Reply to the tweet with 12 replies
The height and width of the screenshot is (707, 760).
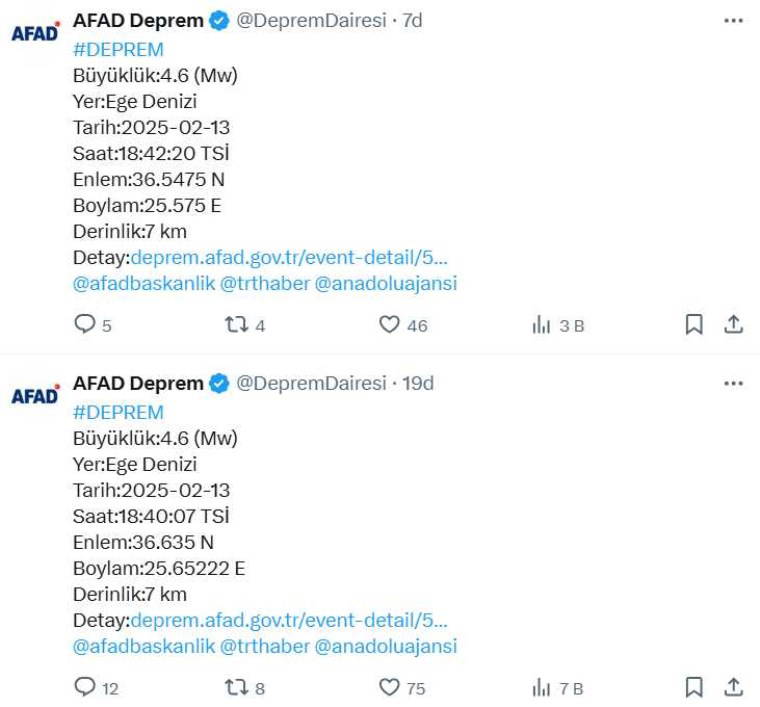(x=86, y=687)
